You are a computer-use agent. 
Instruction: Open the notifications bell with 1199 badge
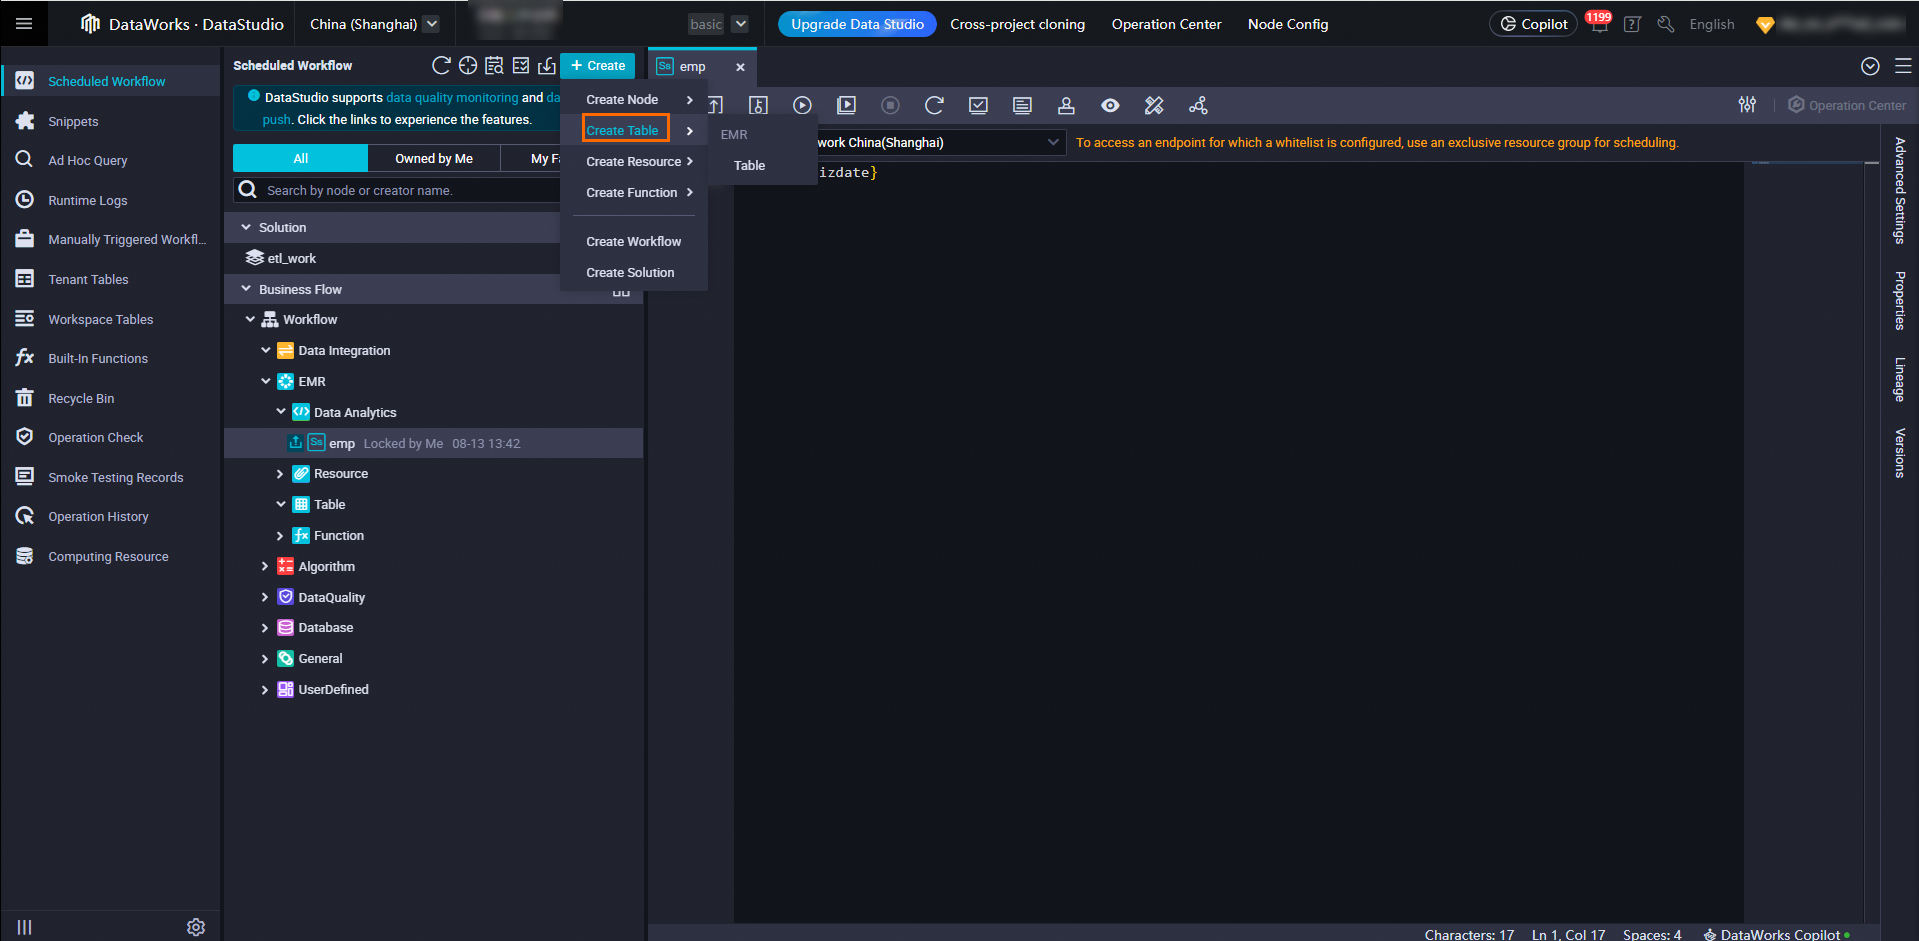pos(1599,25)
